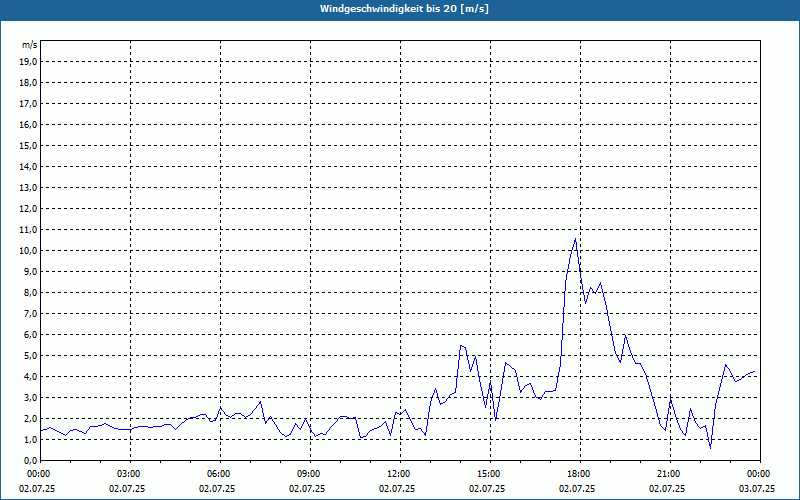The width and height of the screenshot is (800, 500).
Task: Click the 10,0 y-axis label
Action: coord(28,251)
